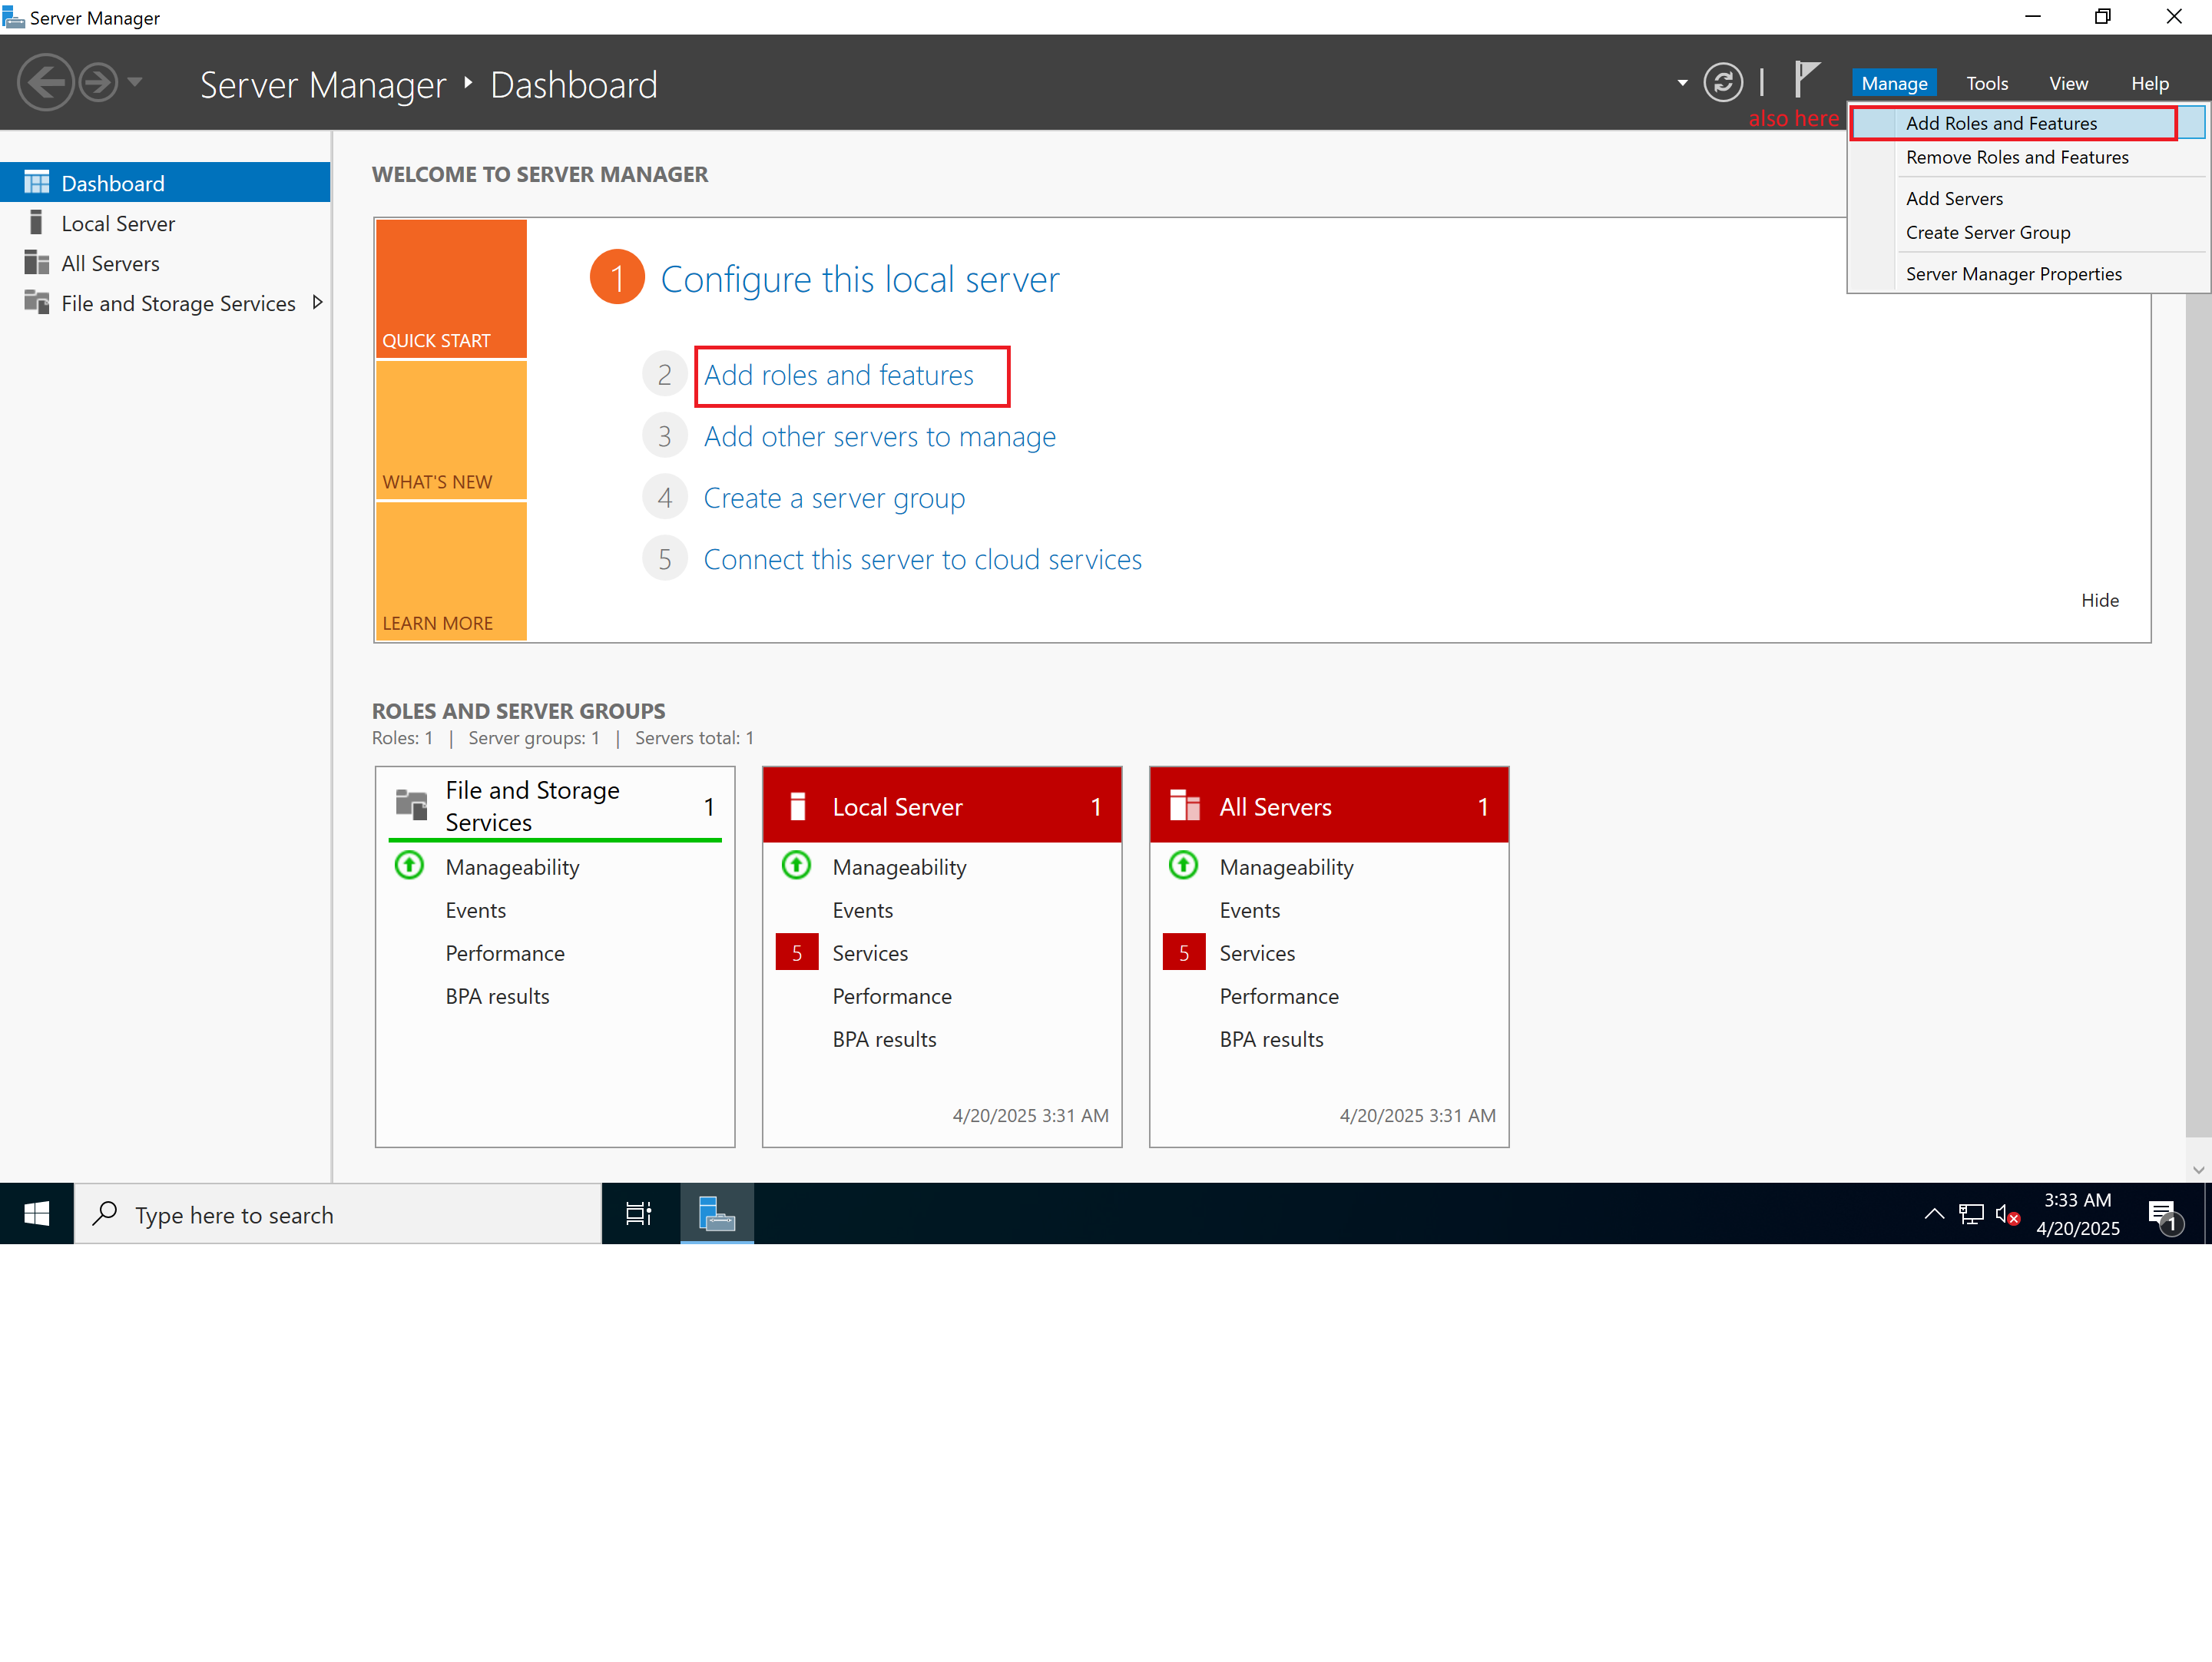Expand File and Storage Services arrow

pyautogui.click(x=317, y=302)
